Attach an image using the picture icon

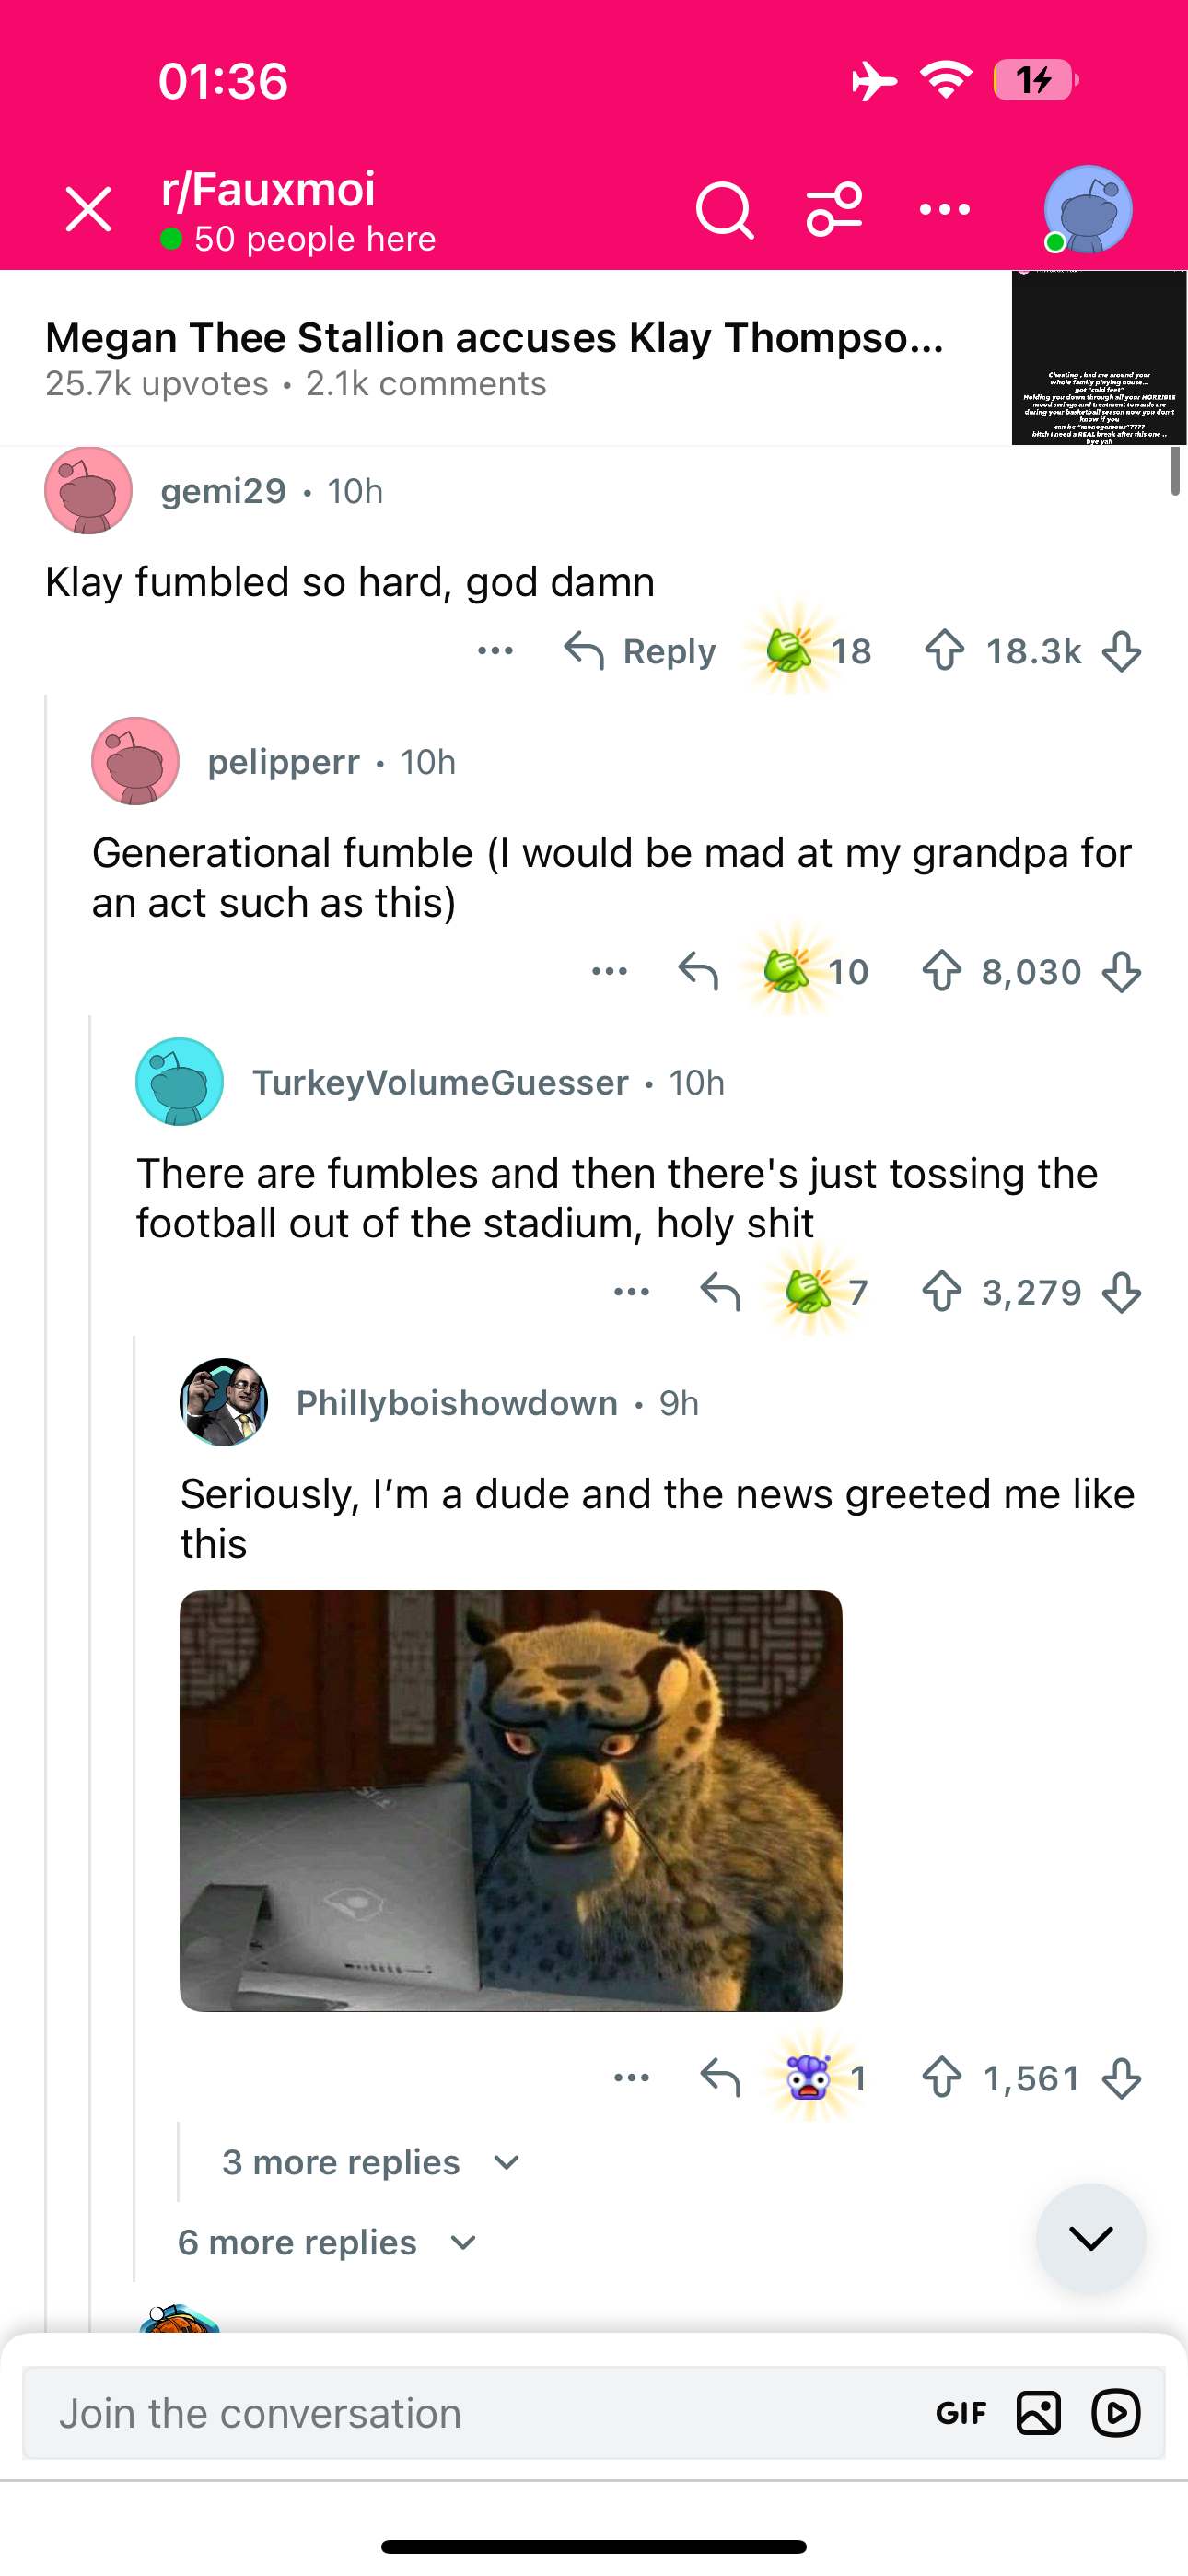tap(1038, 2414)
